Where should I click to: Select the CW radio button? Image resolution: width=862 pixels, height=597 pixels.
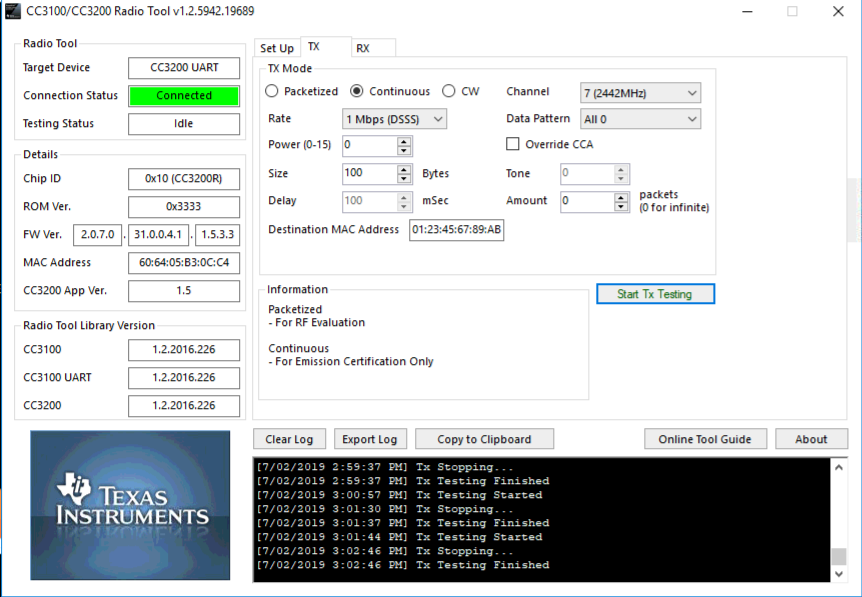coord(449,91)
